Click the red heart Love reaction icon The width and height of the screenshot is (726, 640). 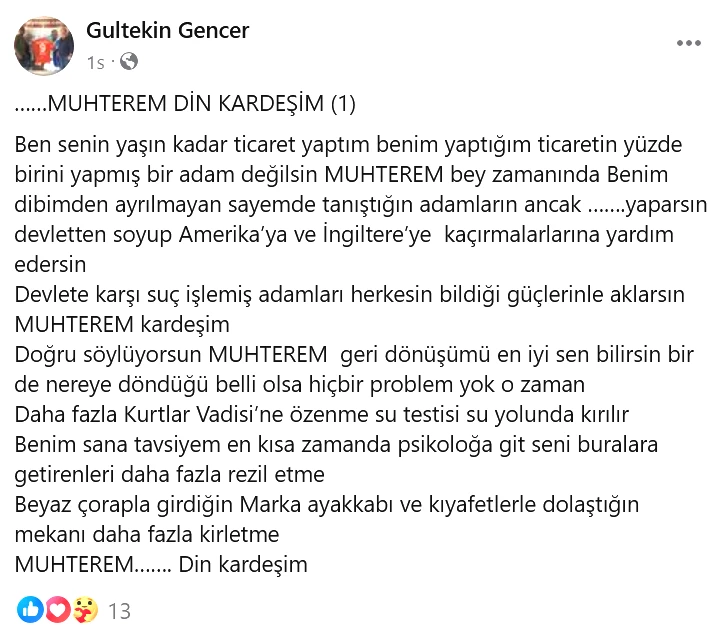[57, 609]
